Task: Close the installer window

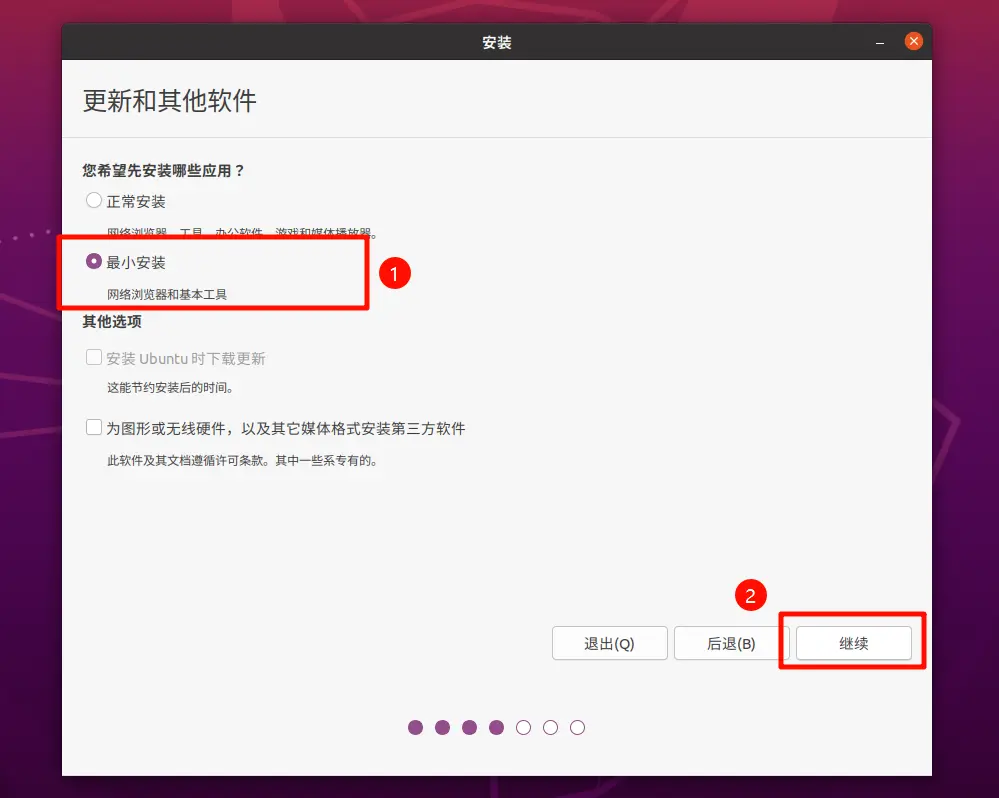Action: coord(914,41)
